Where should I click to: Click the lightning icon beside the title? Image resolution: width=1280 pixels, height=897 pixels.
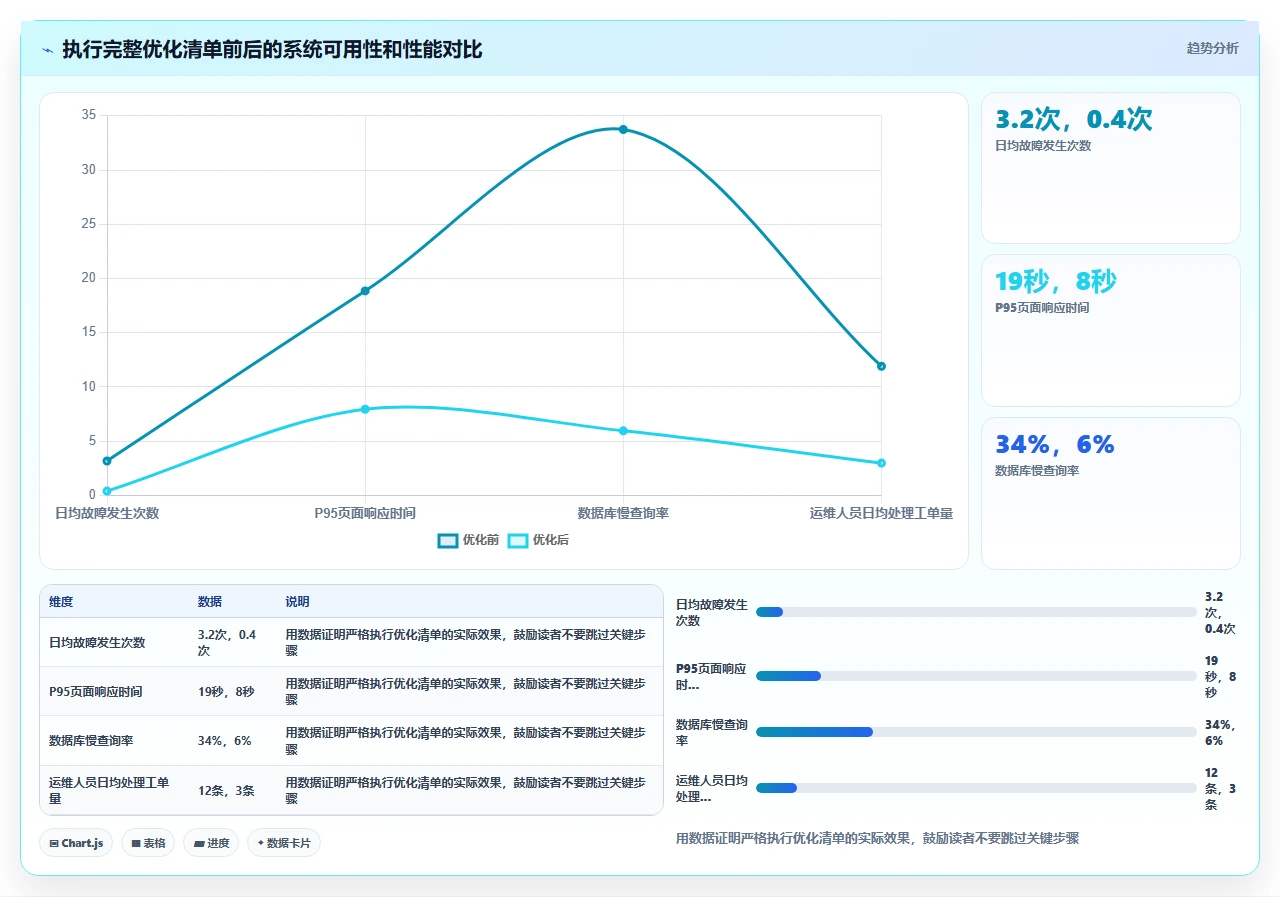(48, 49)
